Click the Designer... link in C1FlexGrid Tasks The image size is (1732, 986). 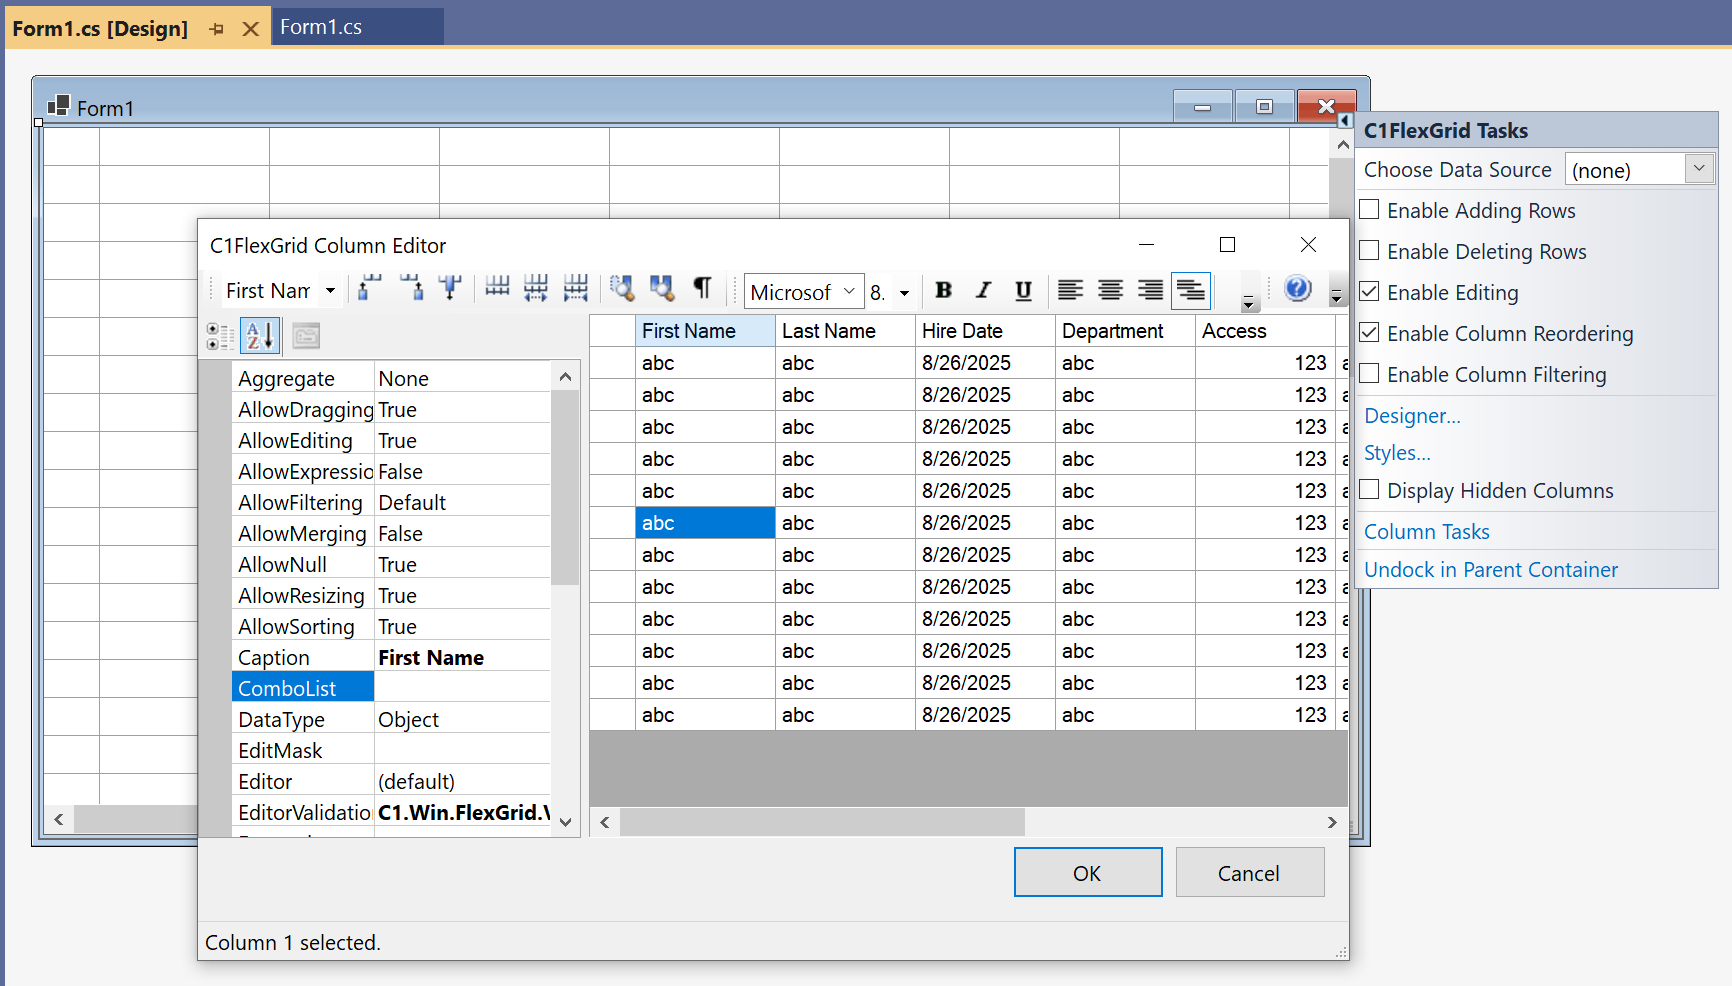coord(1411,415)
